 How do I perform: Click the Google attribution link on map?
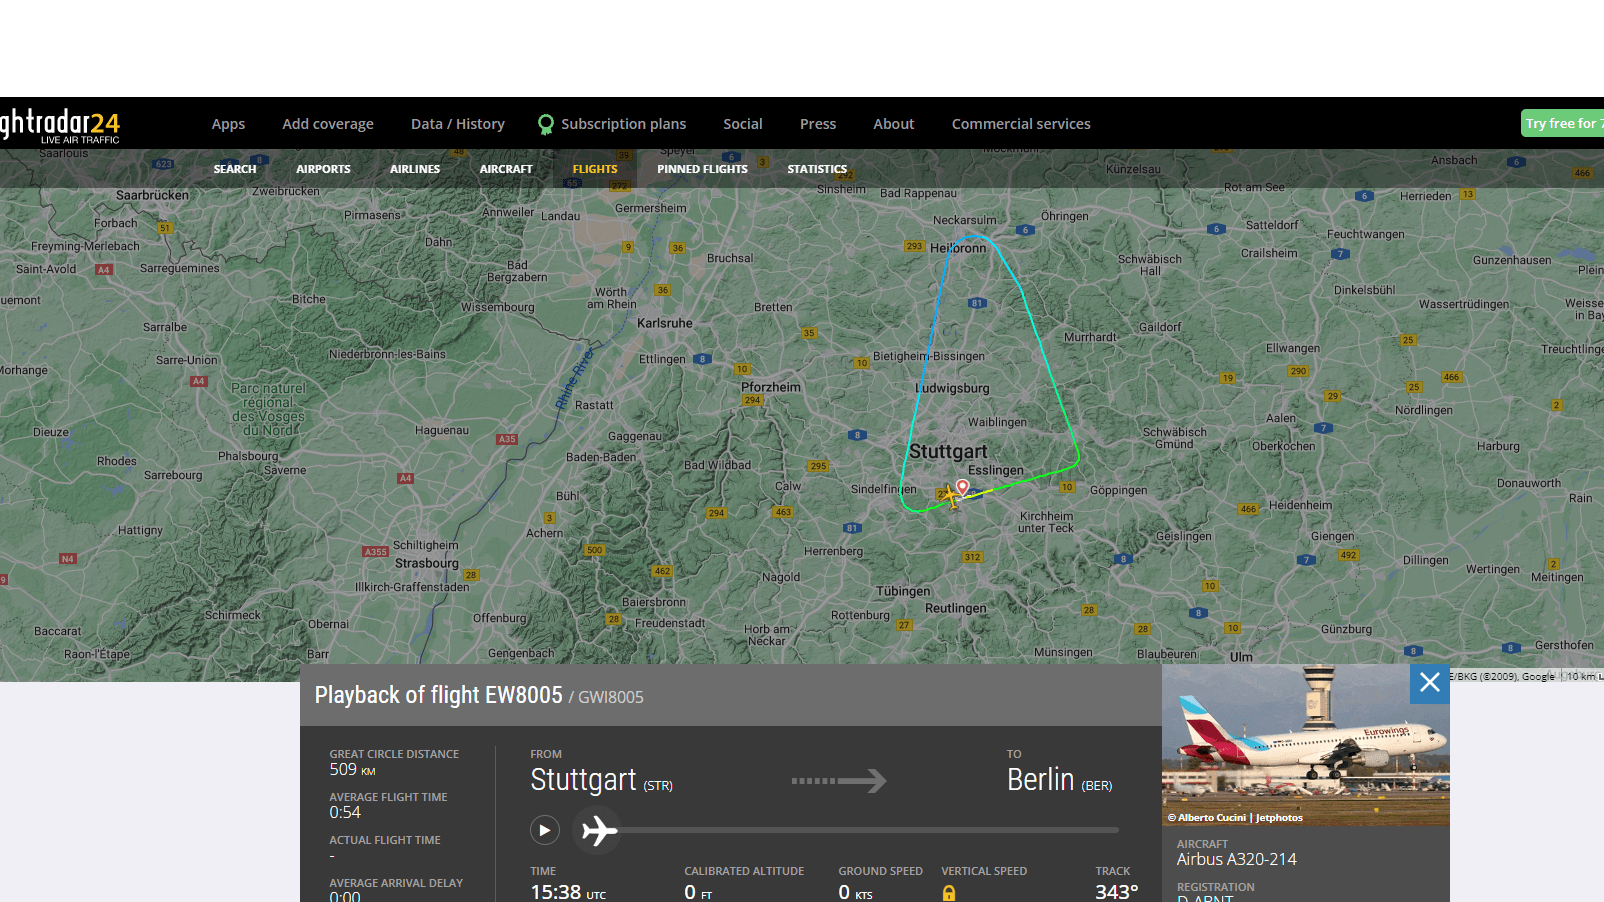point(1538,676)
